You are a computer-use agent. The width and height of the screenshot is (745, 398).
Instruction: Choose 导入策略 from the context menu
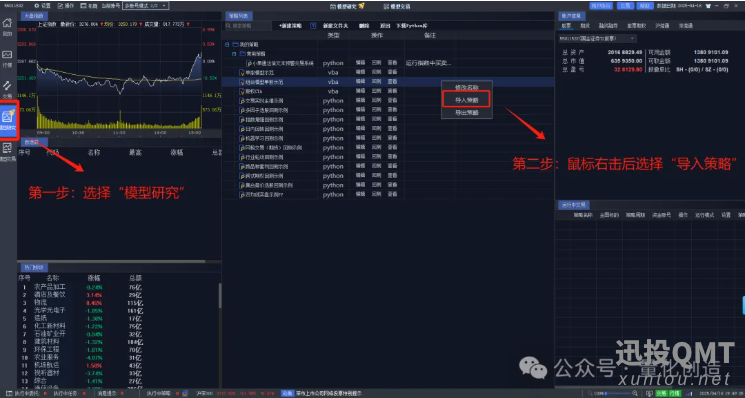coord(467,100)
